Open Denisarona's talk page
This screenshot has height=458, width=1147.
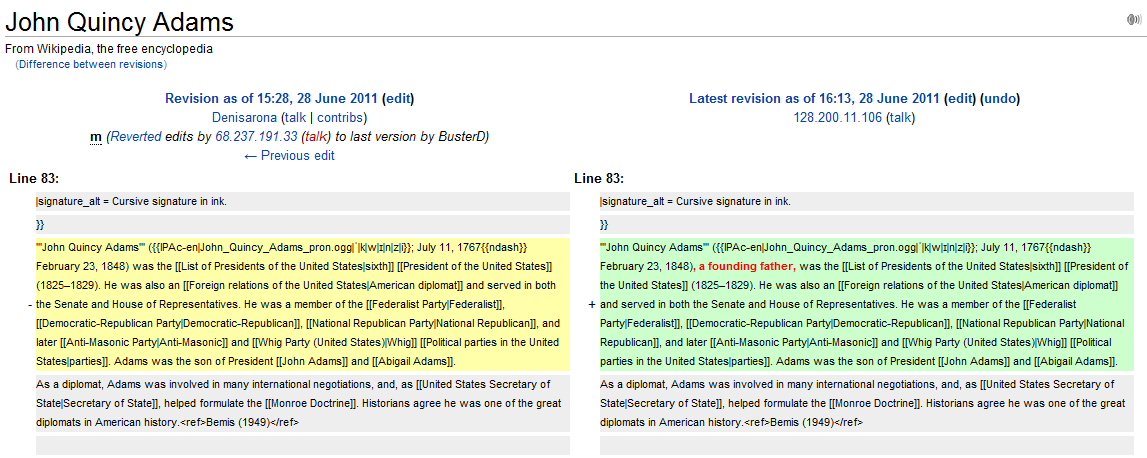tap(294, 118)
